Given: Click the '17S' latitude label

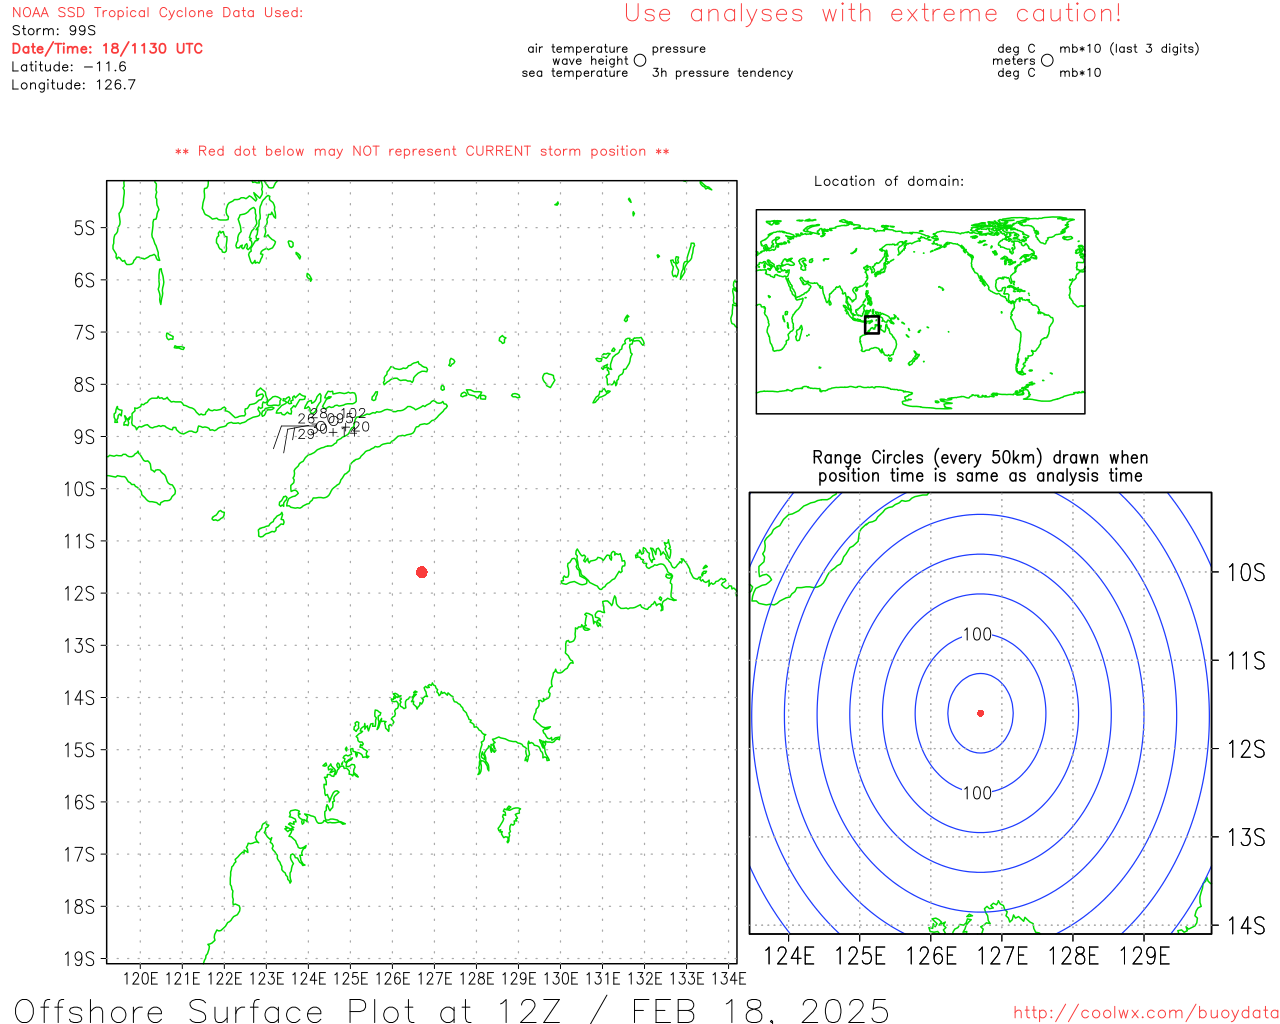Looking at the screenshot, I should pos(79,854).
